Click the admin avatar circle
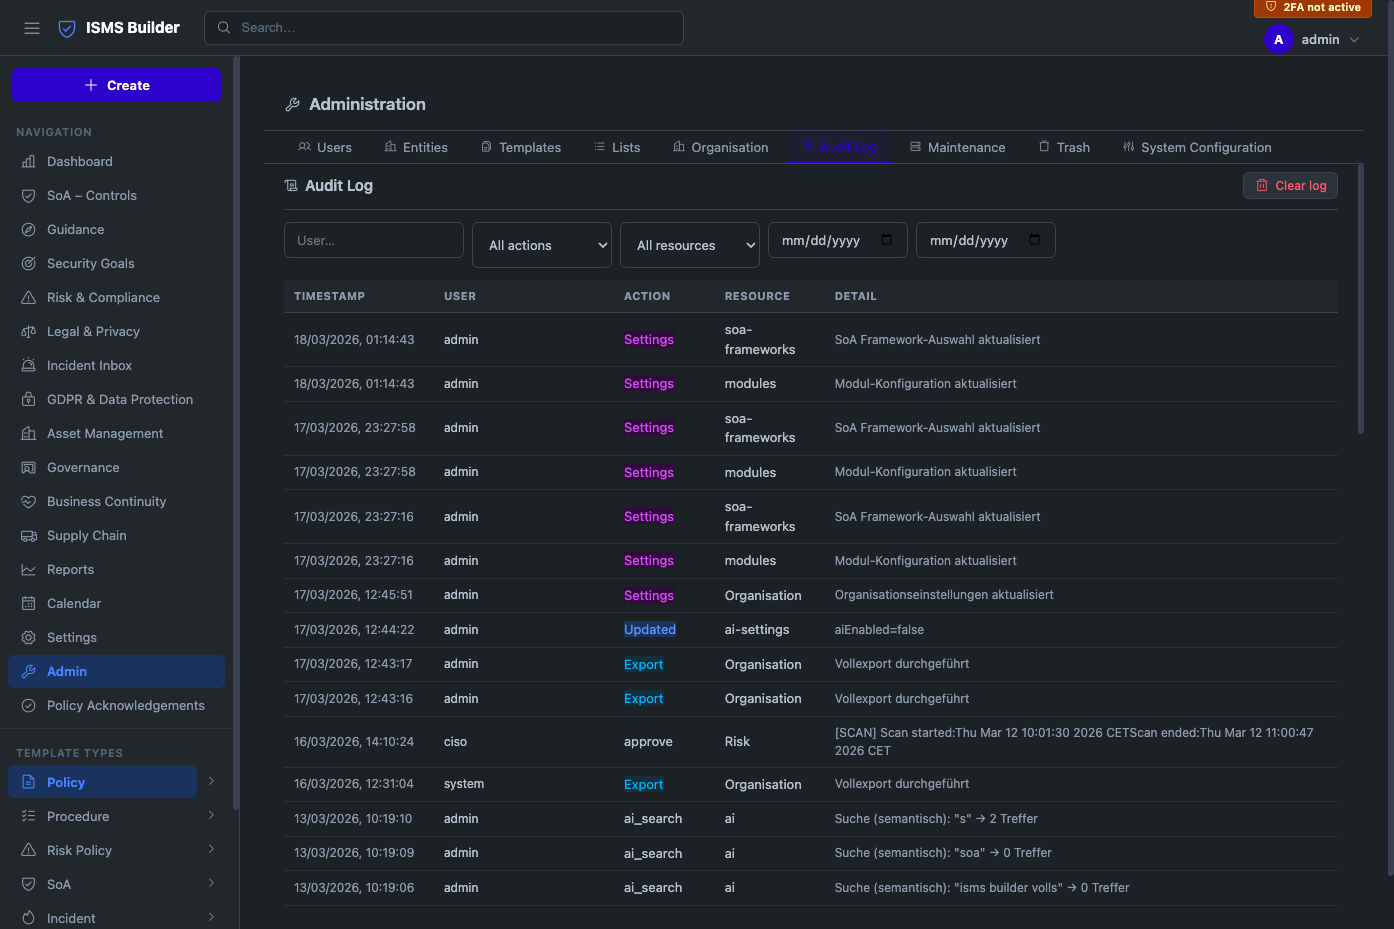 point(1278,40)
